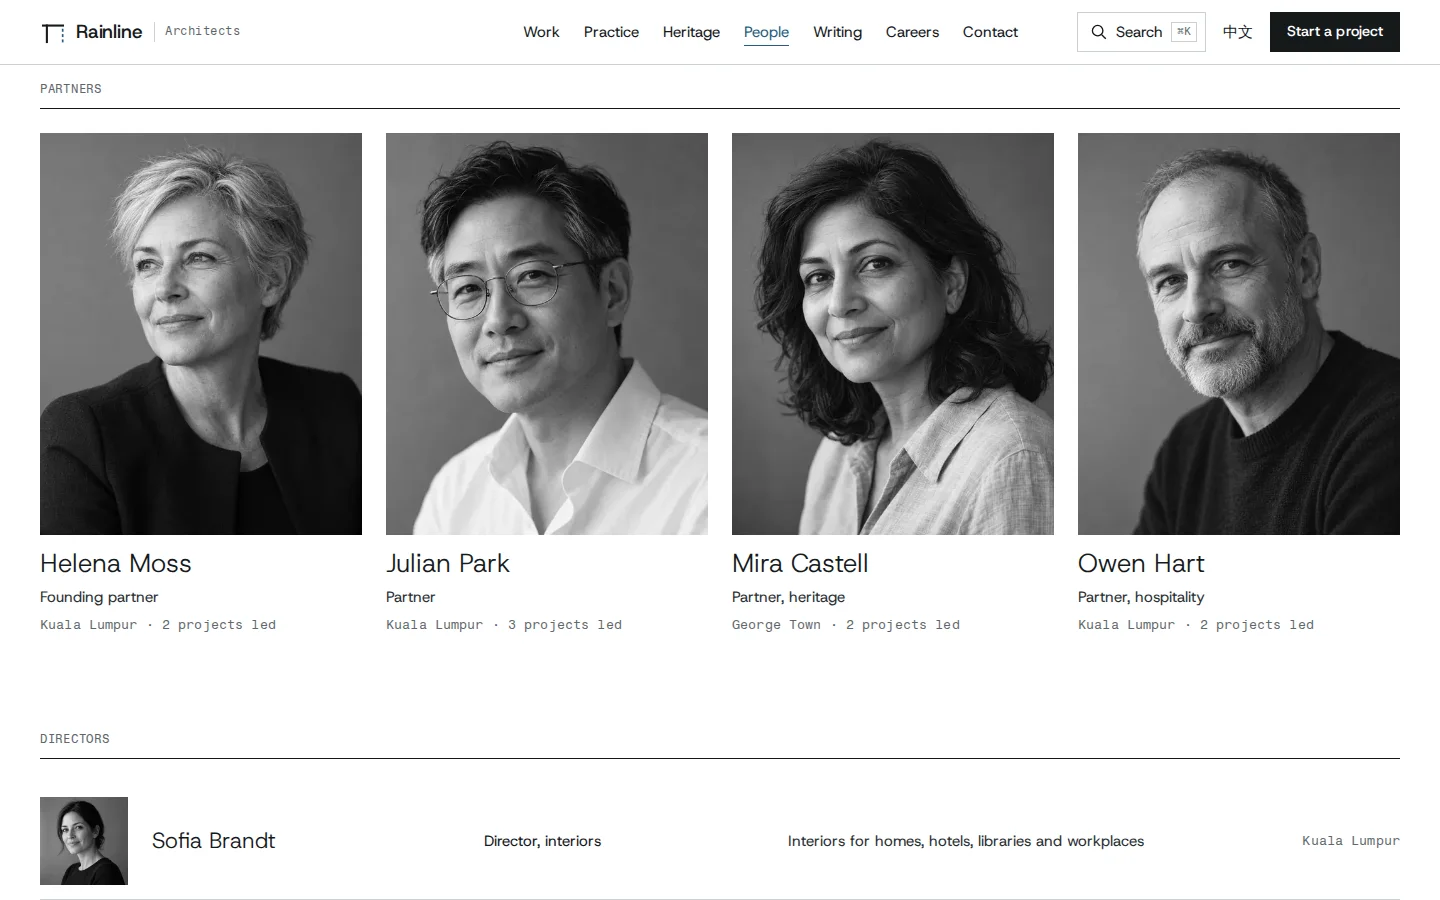Click the Start a project button
This screenshot has height=900, width=1440.
tap(1334, 32)
